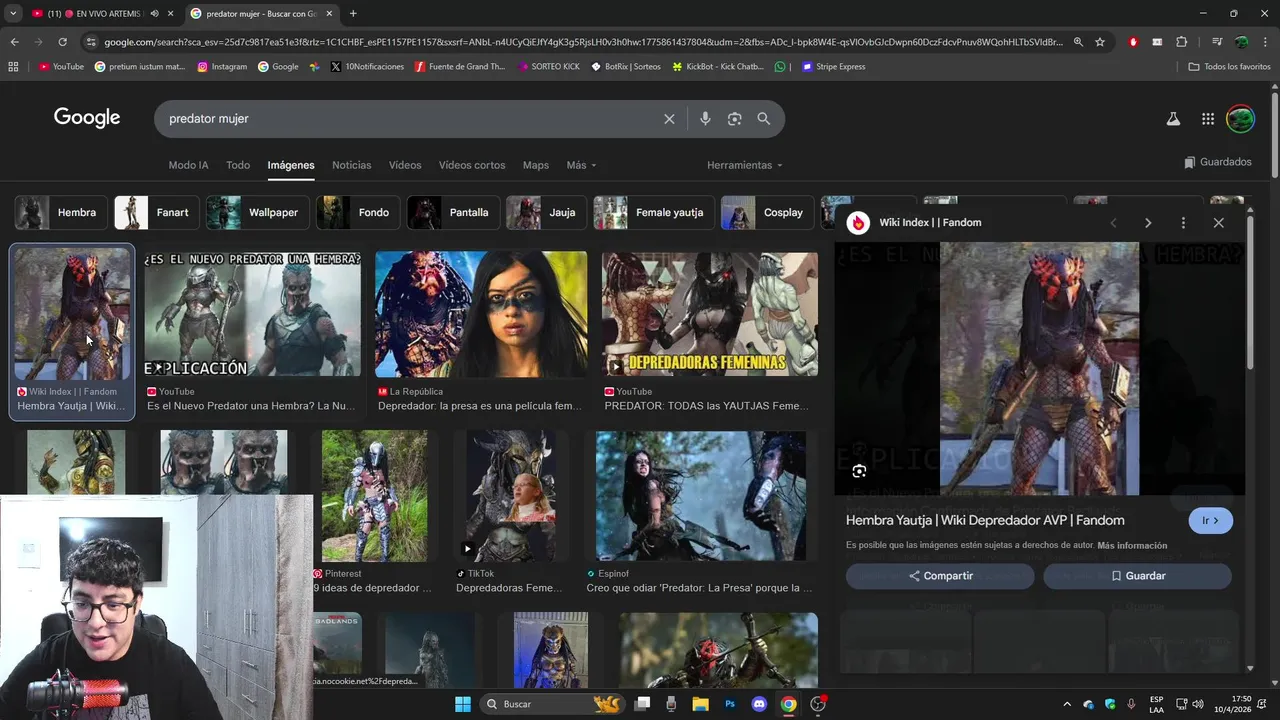Open Windows Start menu
The width and height of the screenshot is (1280, 720).
[x=462, y=704]
